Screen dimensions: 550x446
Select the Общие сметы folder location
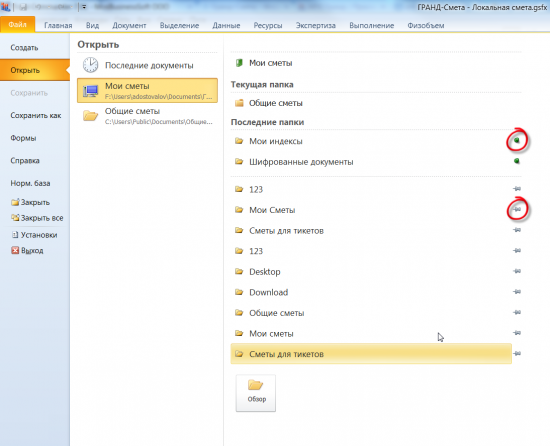point(147,116)
